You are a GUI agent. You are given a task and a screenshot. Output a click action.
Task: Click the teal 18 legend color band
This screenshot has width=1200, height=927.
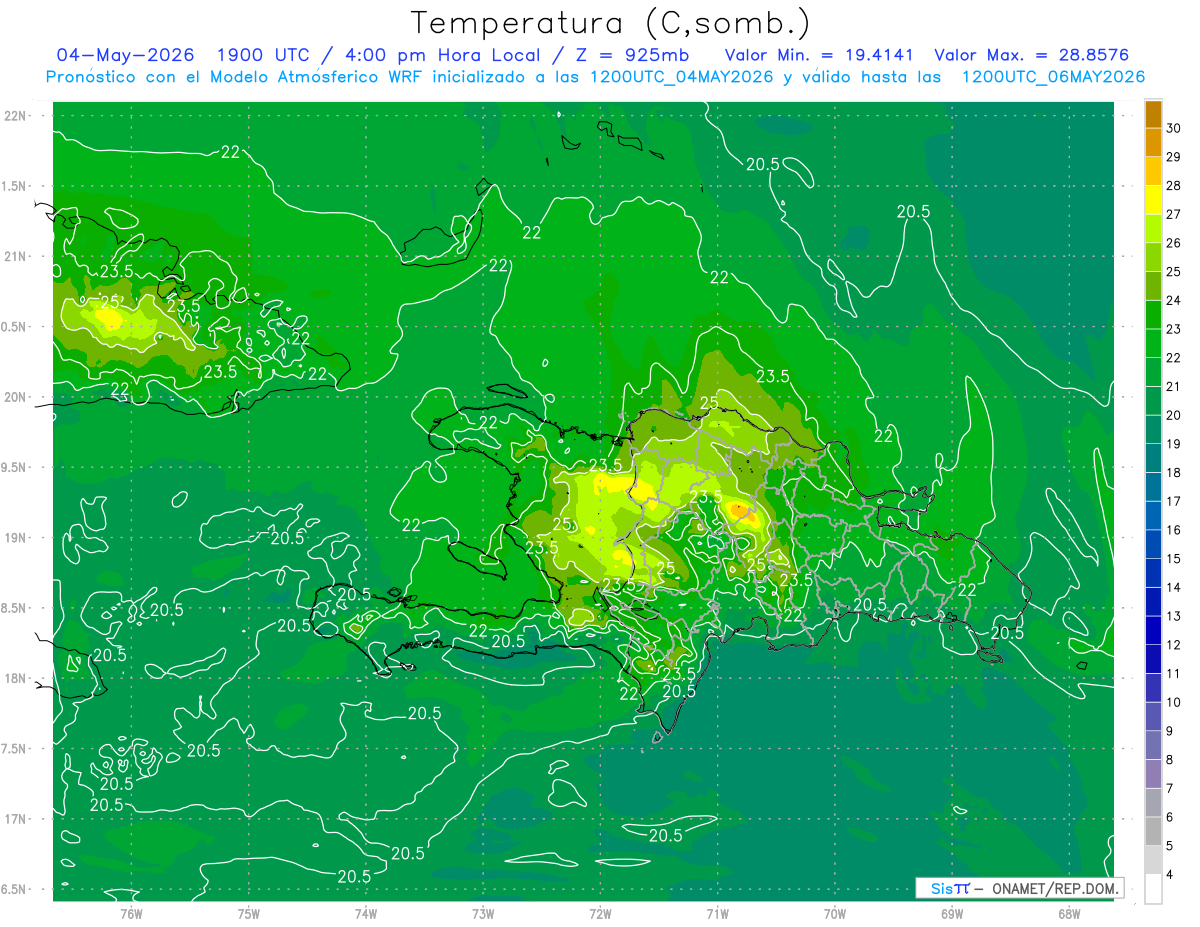(x=1153, y=459)
